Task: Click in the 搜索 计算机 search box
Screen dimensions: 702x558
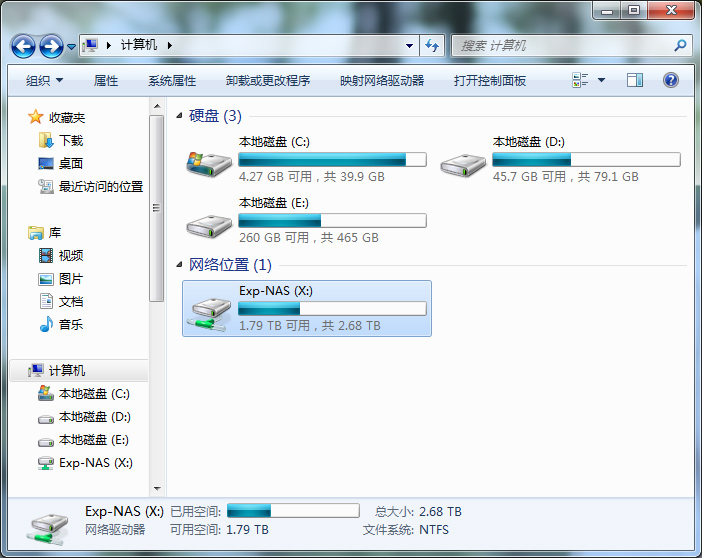Action: (565, 46)
